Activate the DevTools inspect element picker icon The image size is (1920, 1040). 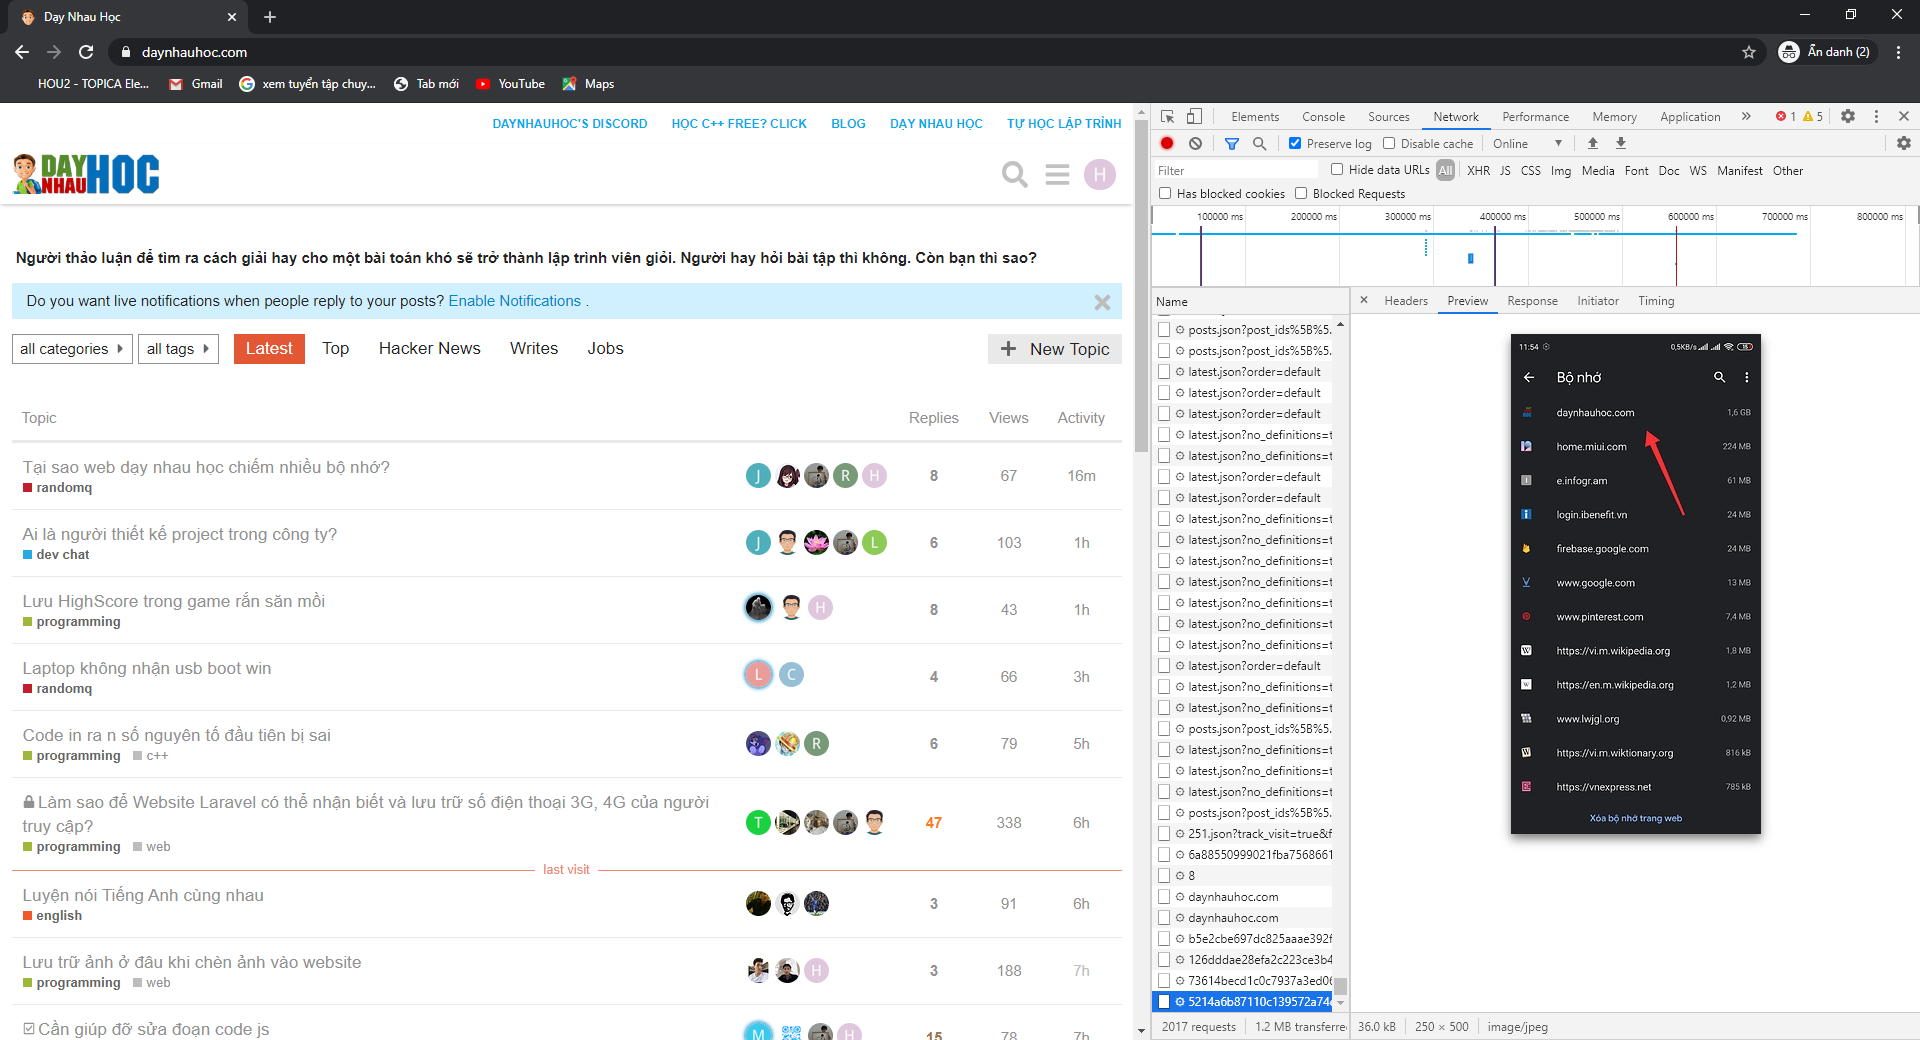(1167, 116)
